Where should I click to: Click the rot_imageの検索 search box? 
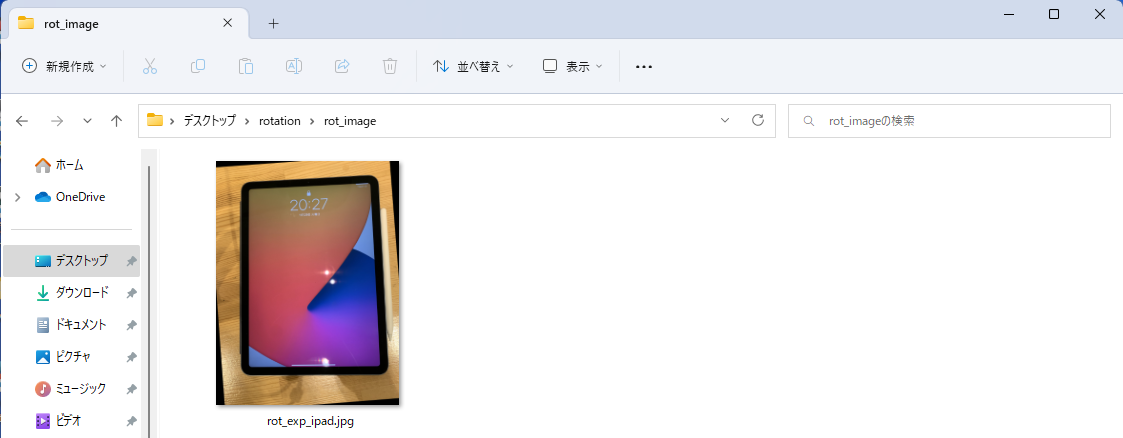950,121
